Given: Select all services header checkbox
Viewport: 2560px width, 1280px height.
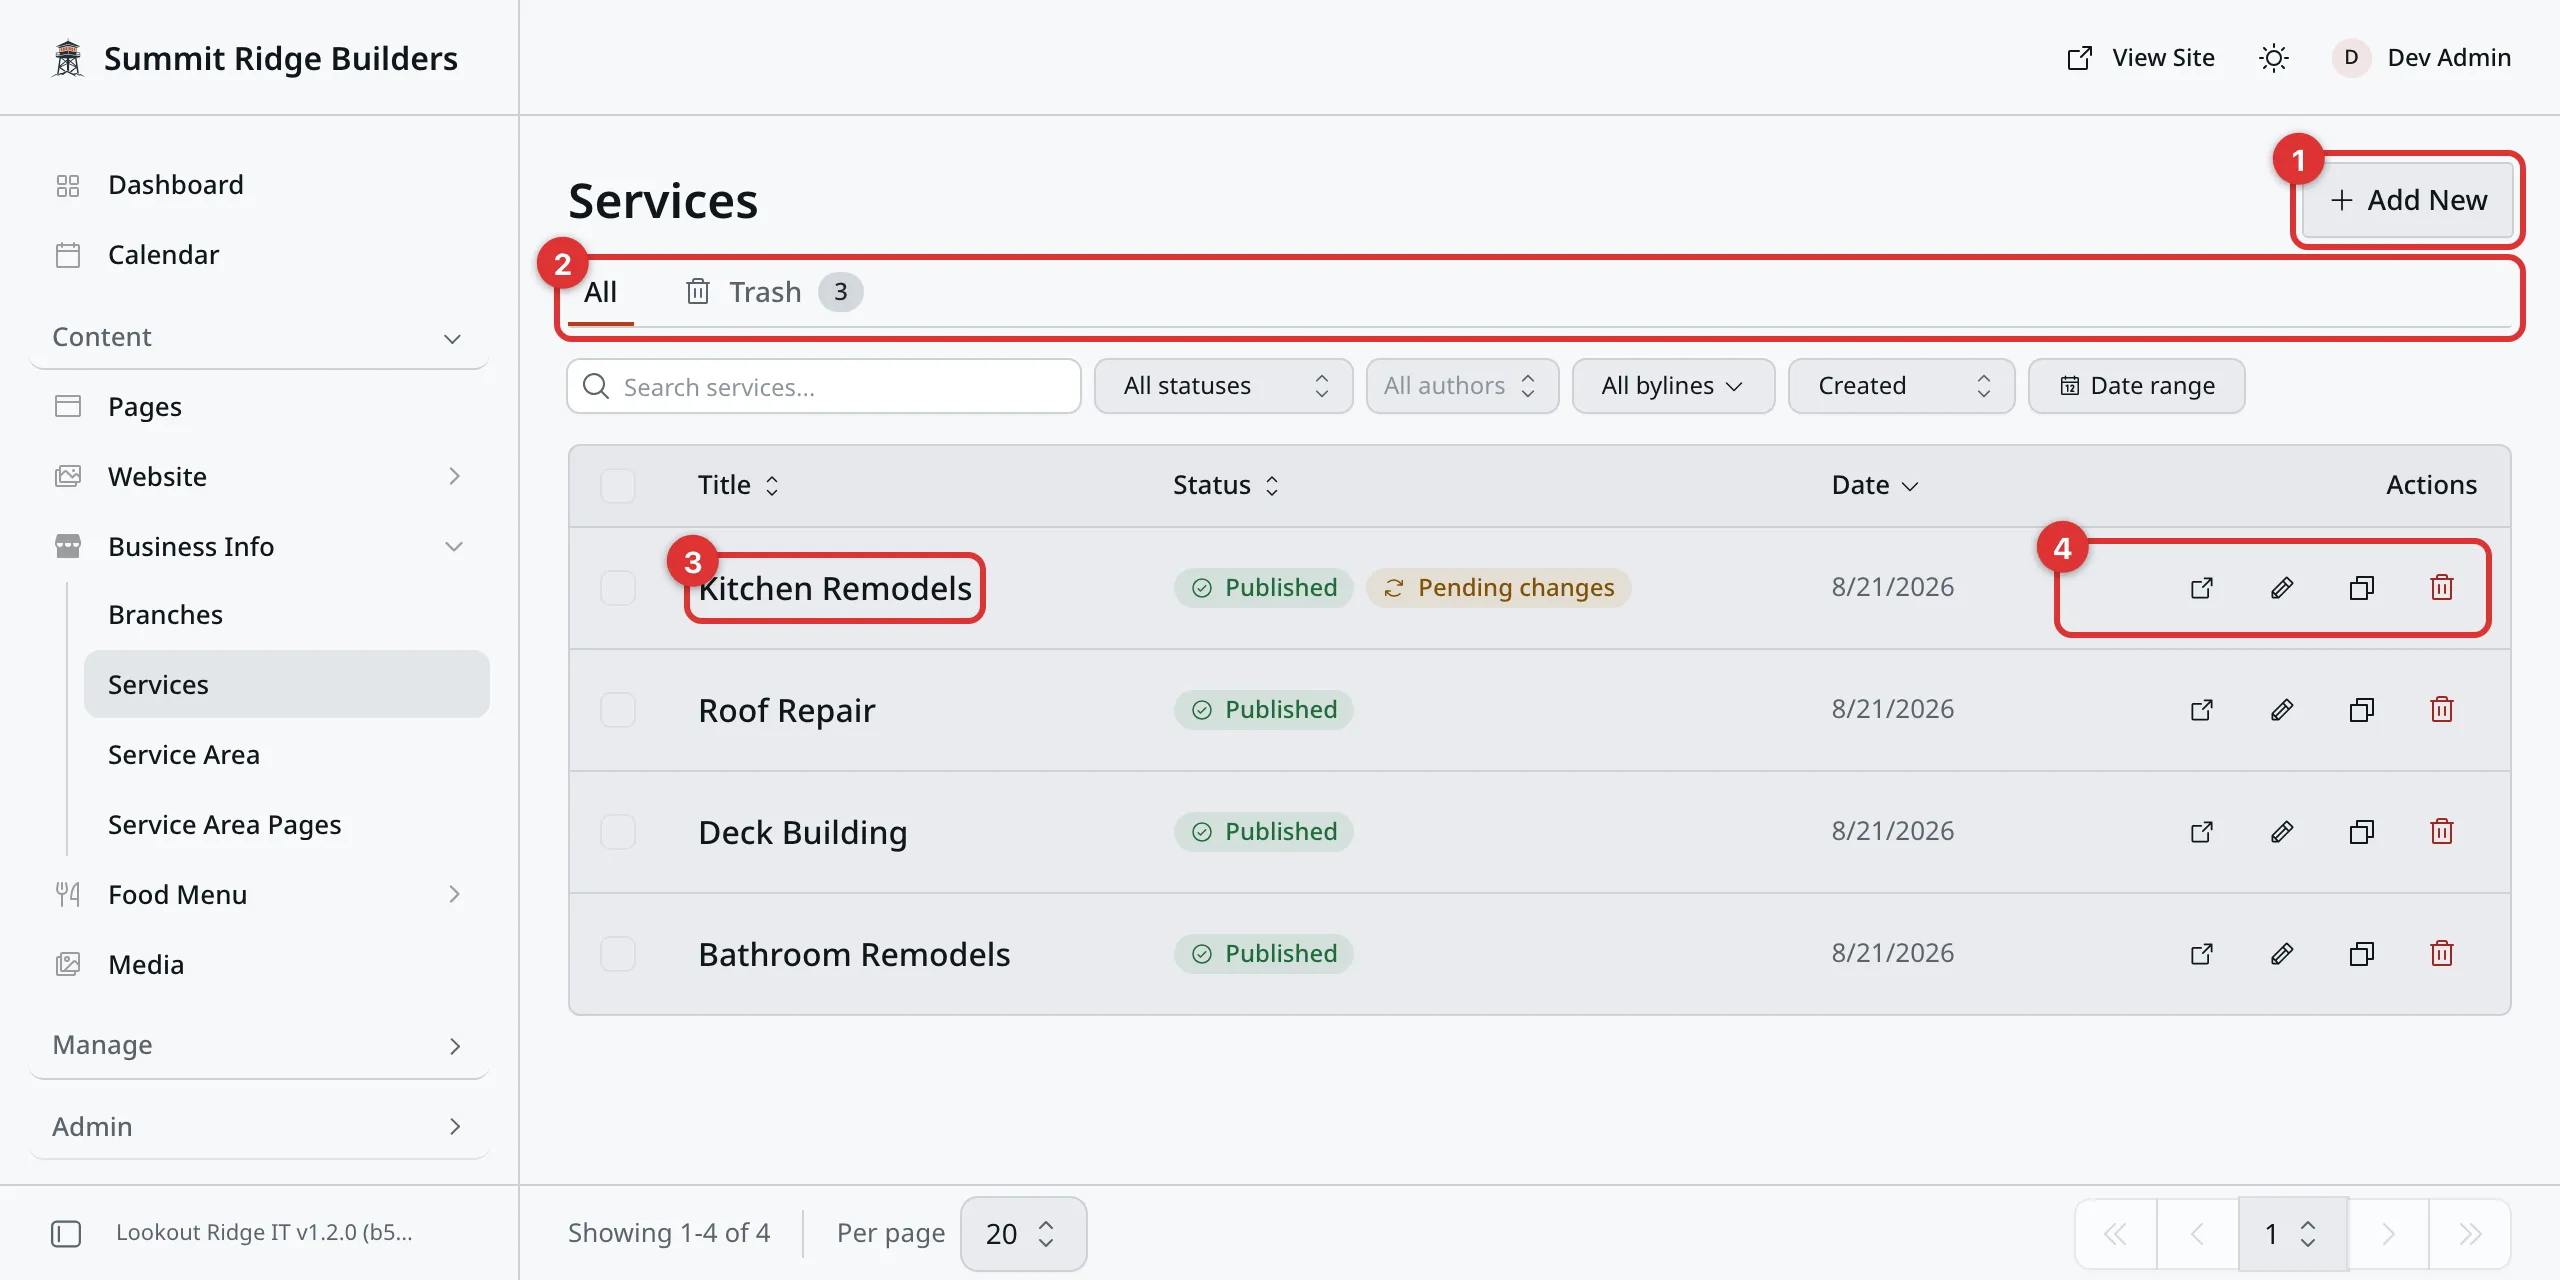Looking at the screenshot, I should pos(618,486).
